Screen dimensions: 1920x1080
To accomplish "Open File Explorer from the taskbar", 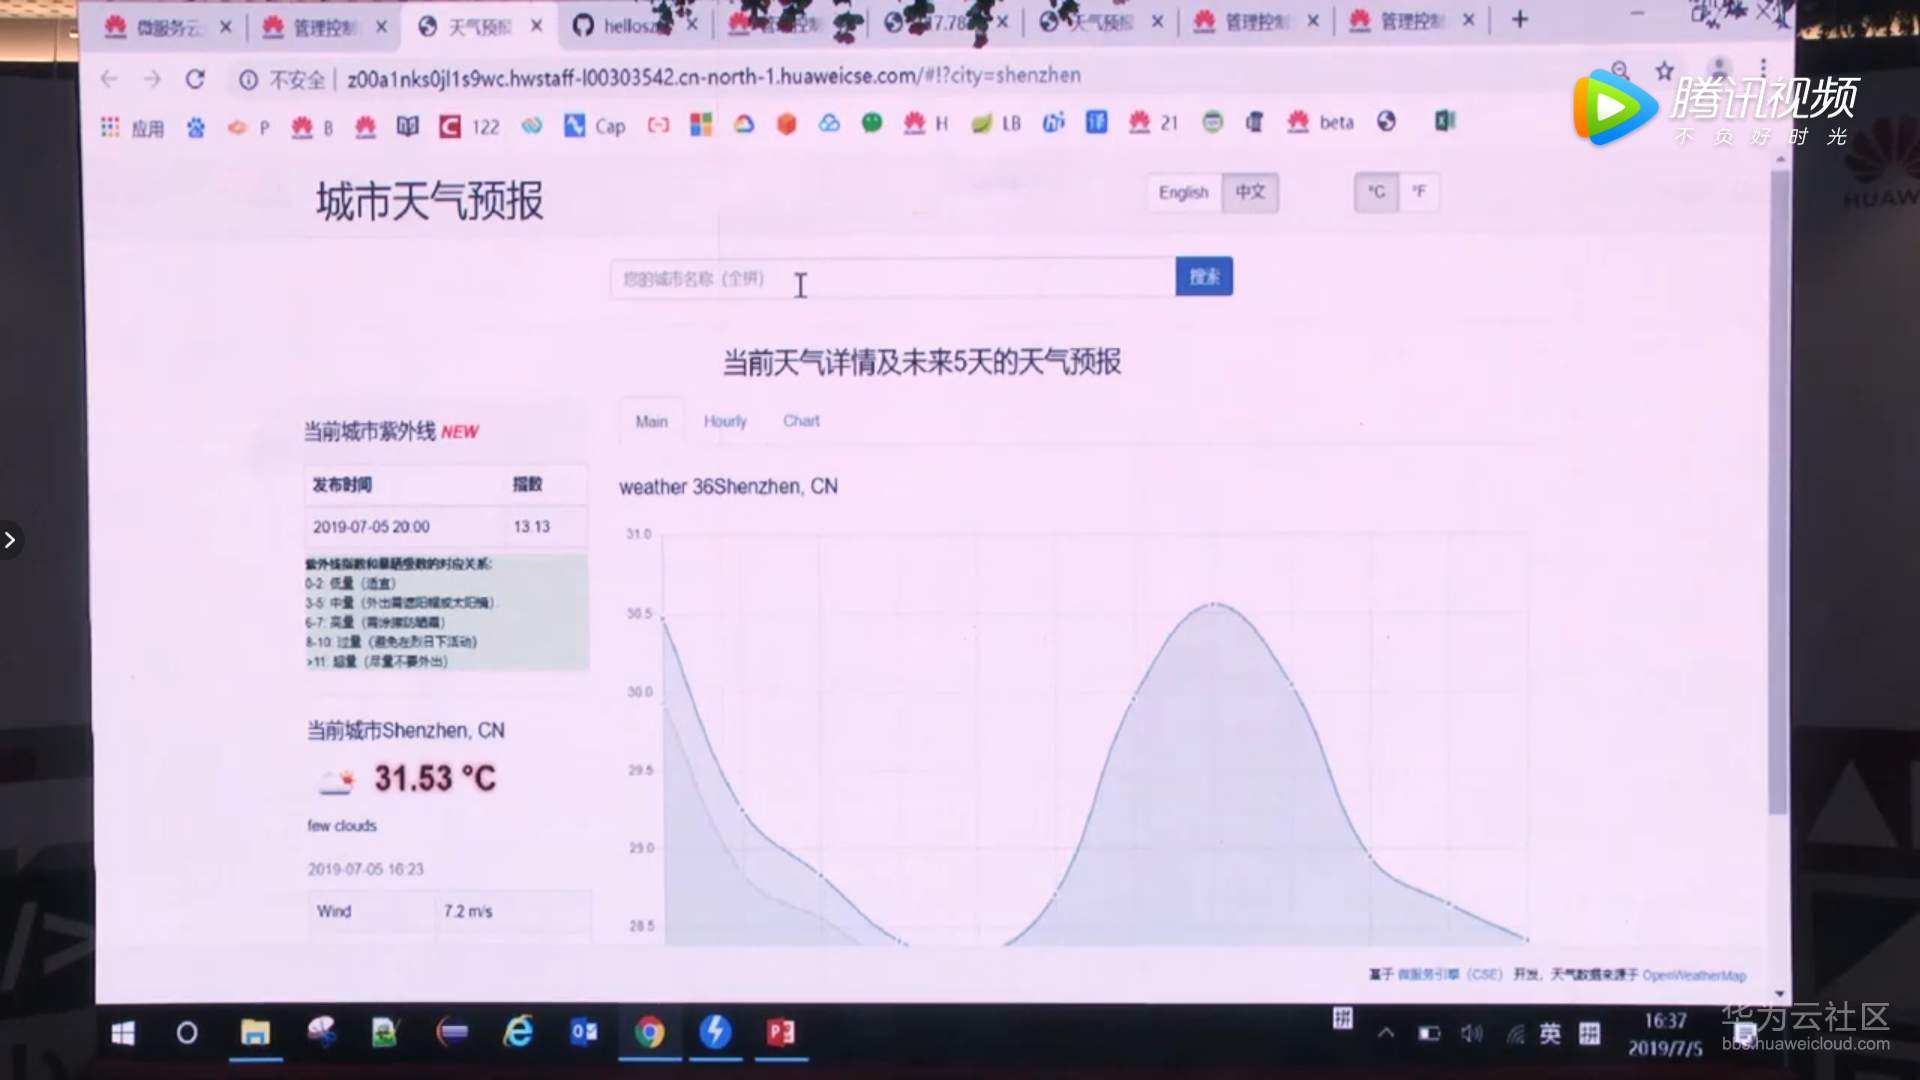I will [x=255, y=1032].
